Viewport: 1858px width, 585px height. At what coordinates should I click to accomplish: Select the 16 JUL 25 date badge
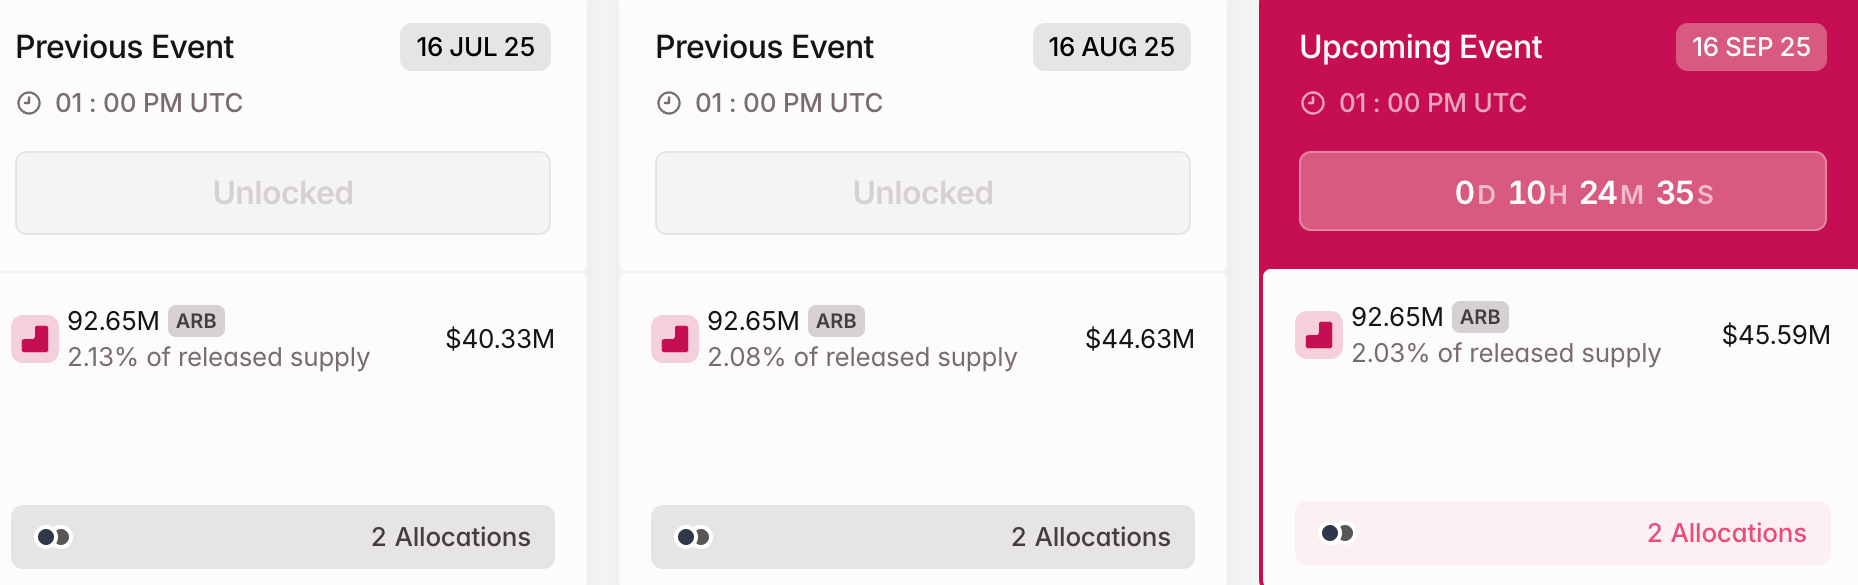pyautogui.click(x=475, y=47)
